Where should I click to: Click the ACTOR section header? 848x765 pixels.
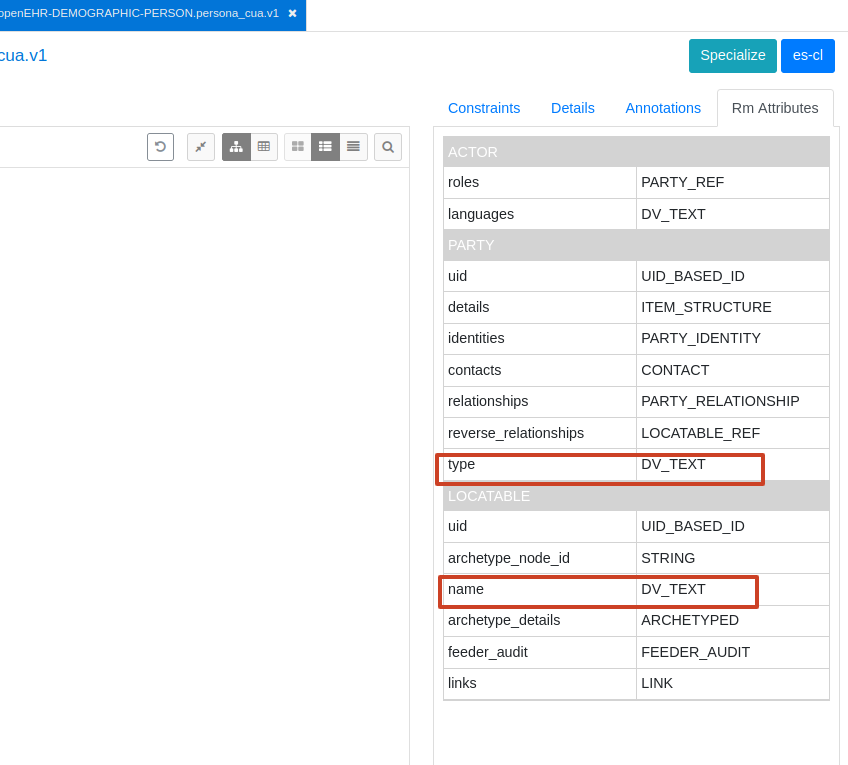636,152
